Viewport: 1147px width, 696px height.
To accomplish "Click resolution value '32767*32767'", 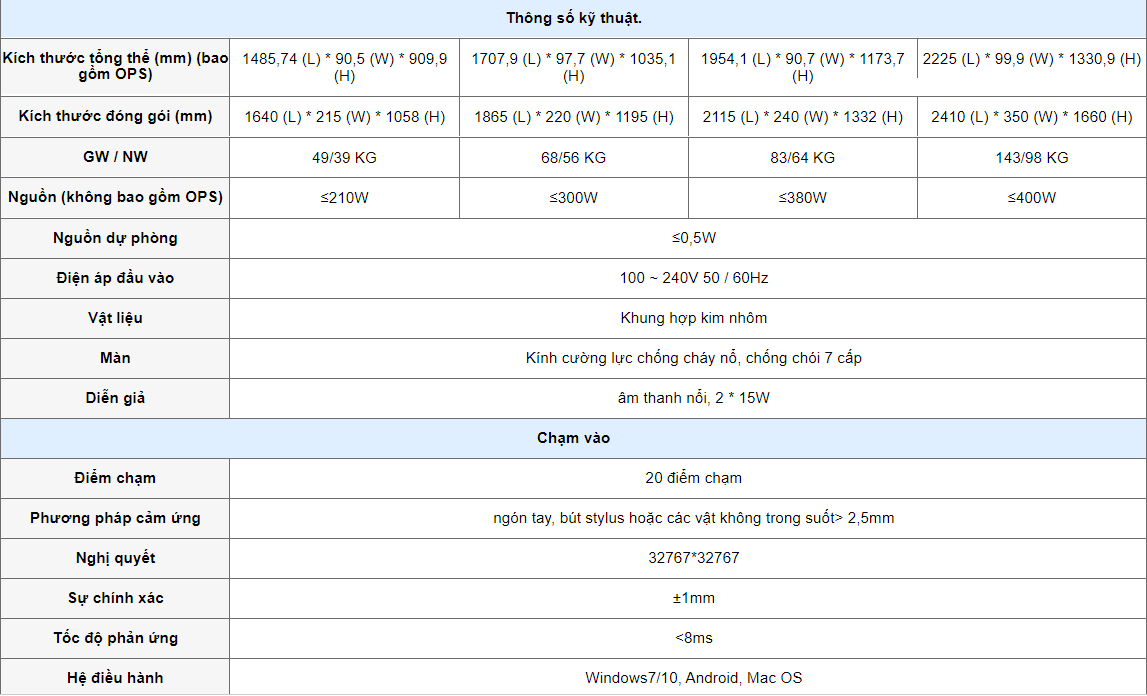I will pyautogui.click(x=693, y=558).
